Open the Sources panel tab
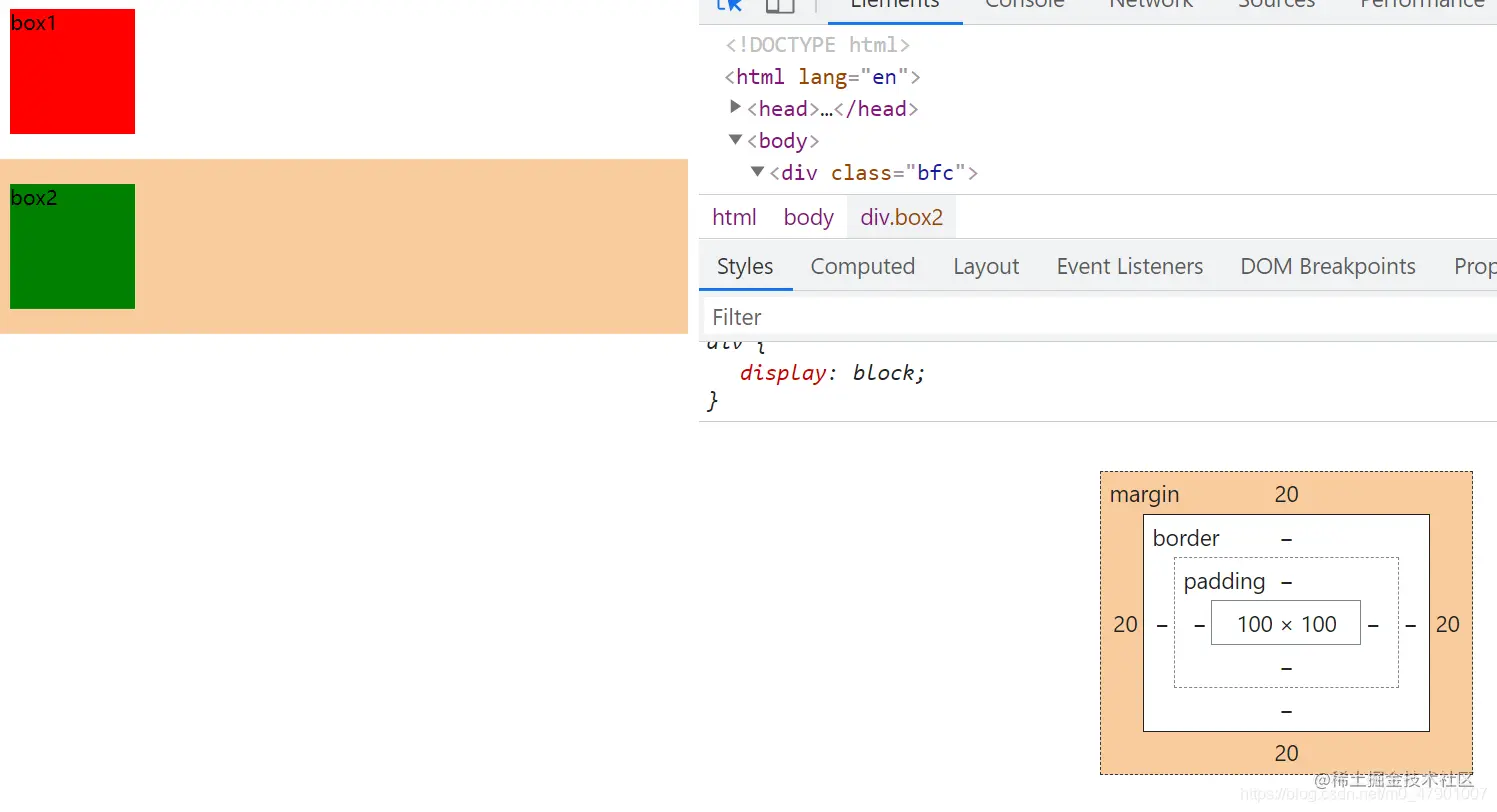This screenshot has width=1497, height=812. click(x=1276, y=6)
